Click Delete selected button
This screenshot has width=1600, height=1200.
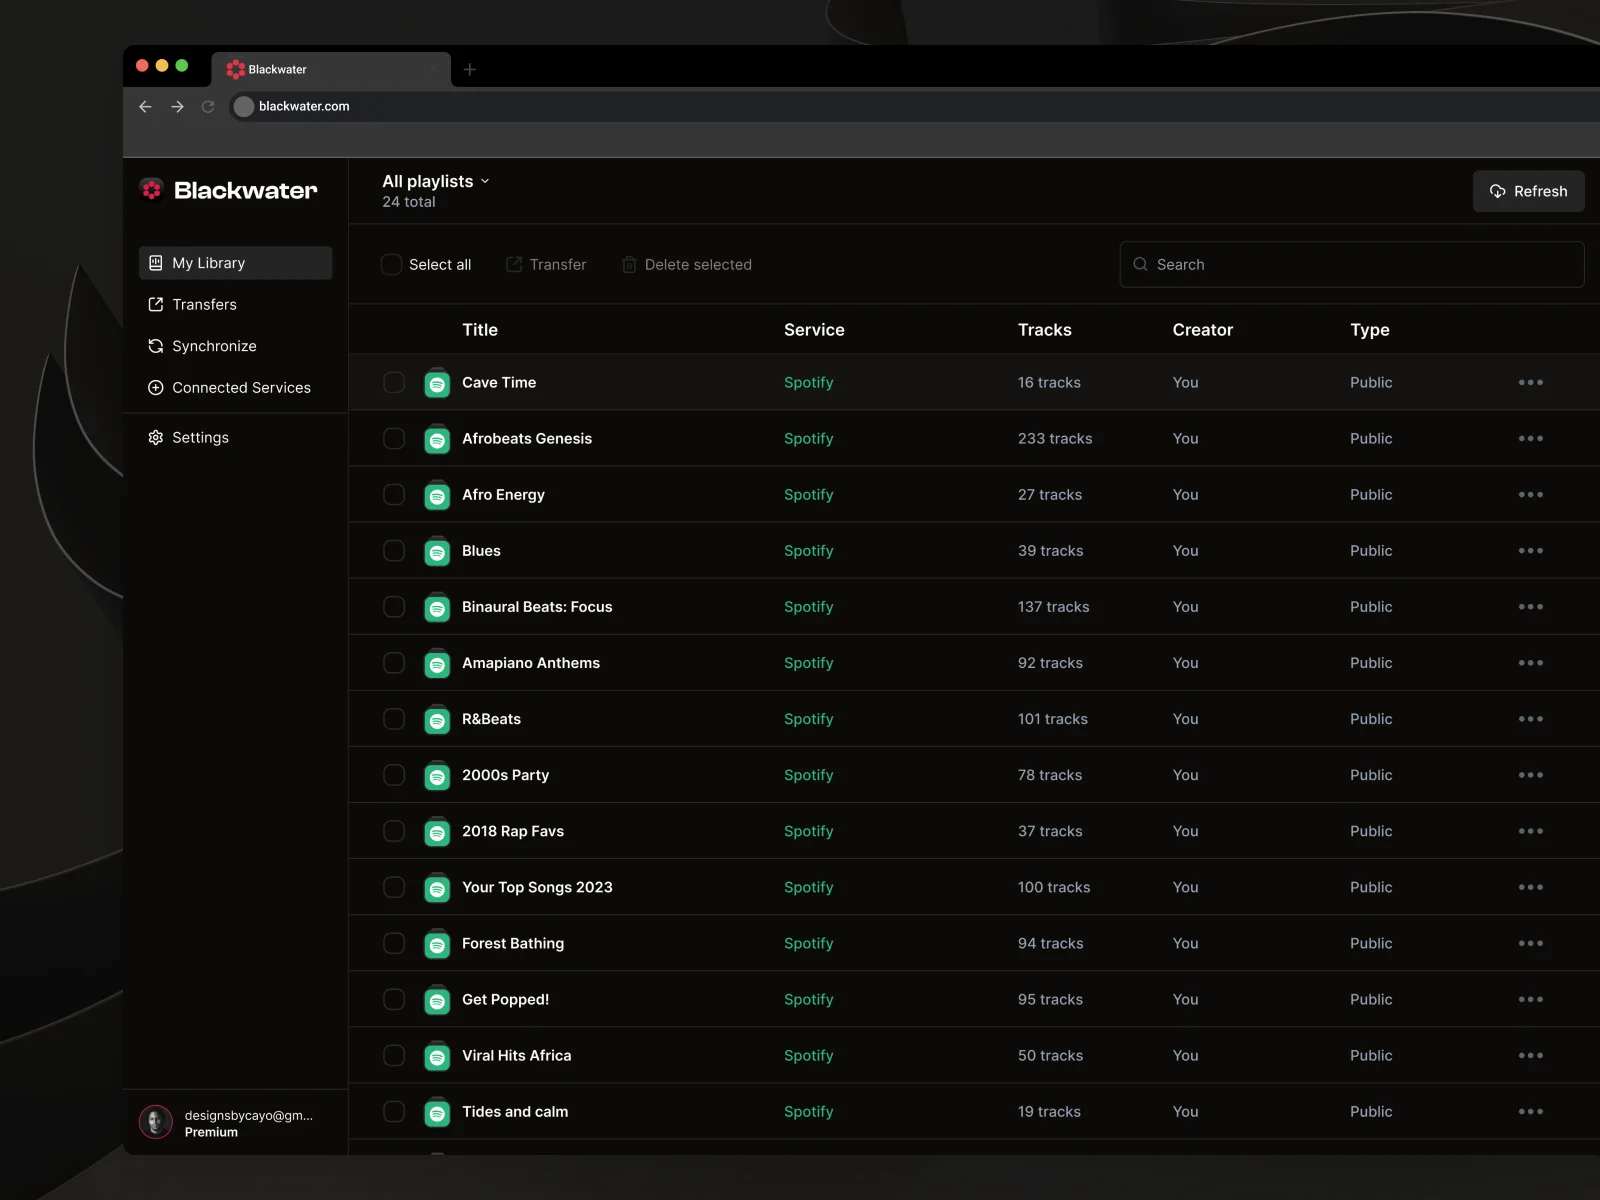687,265
